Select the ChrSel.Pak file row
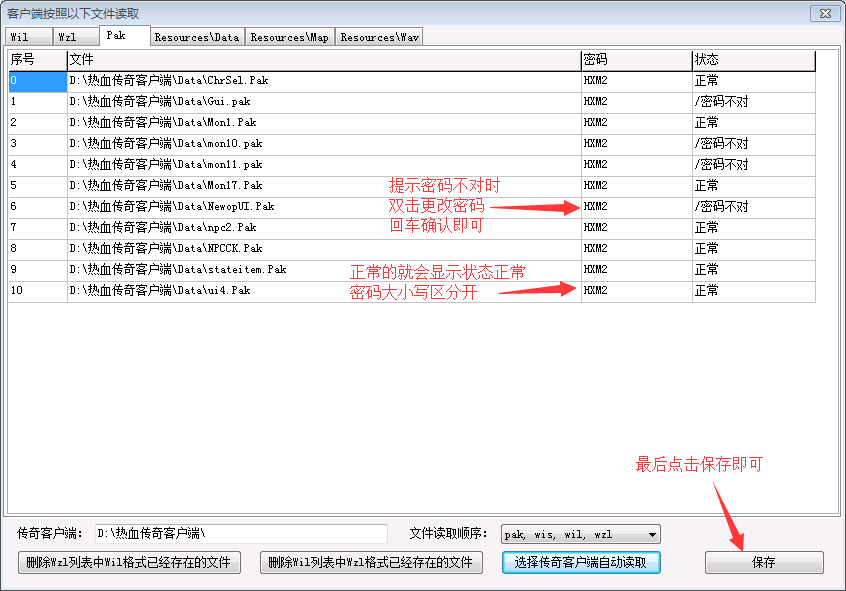The width and height of the screenshot is (846, 591). tap(323, 80)
